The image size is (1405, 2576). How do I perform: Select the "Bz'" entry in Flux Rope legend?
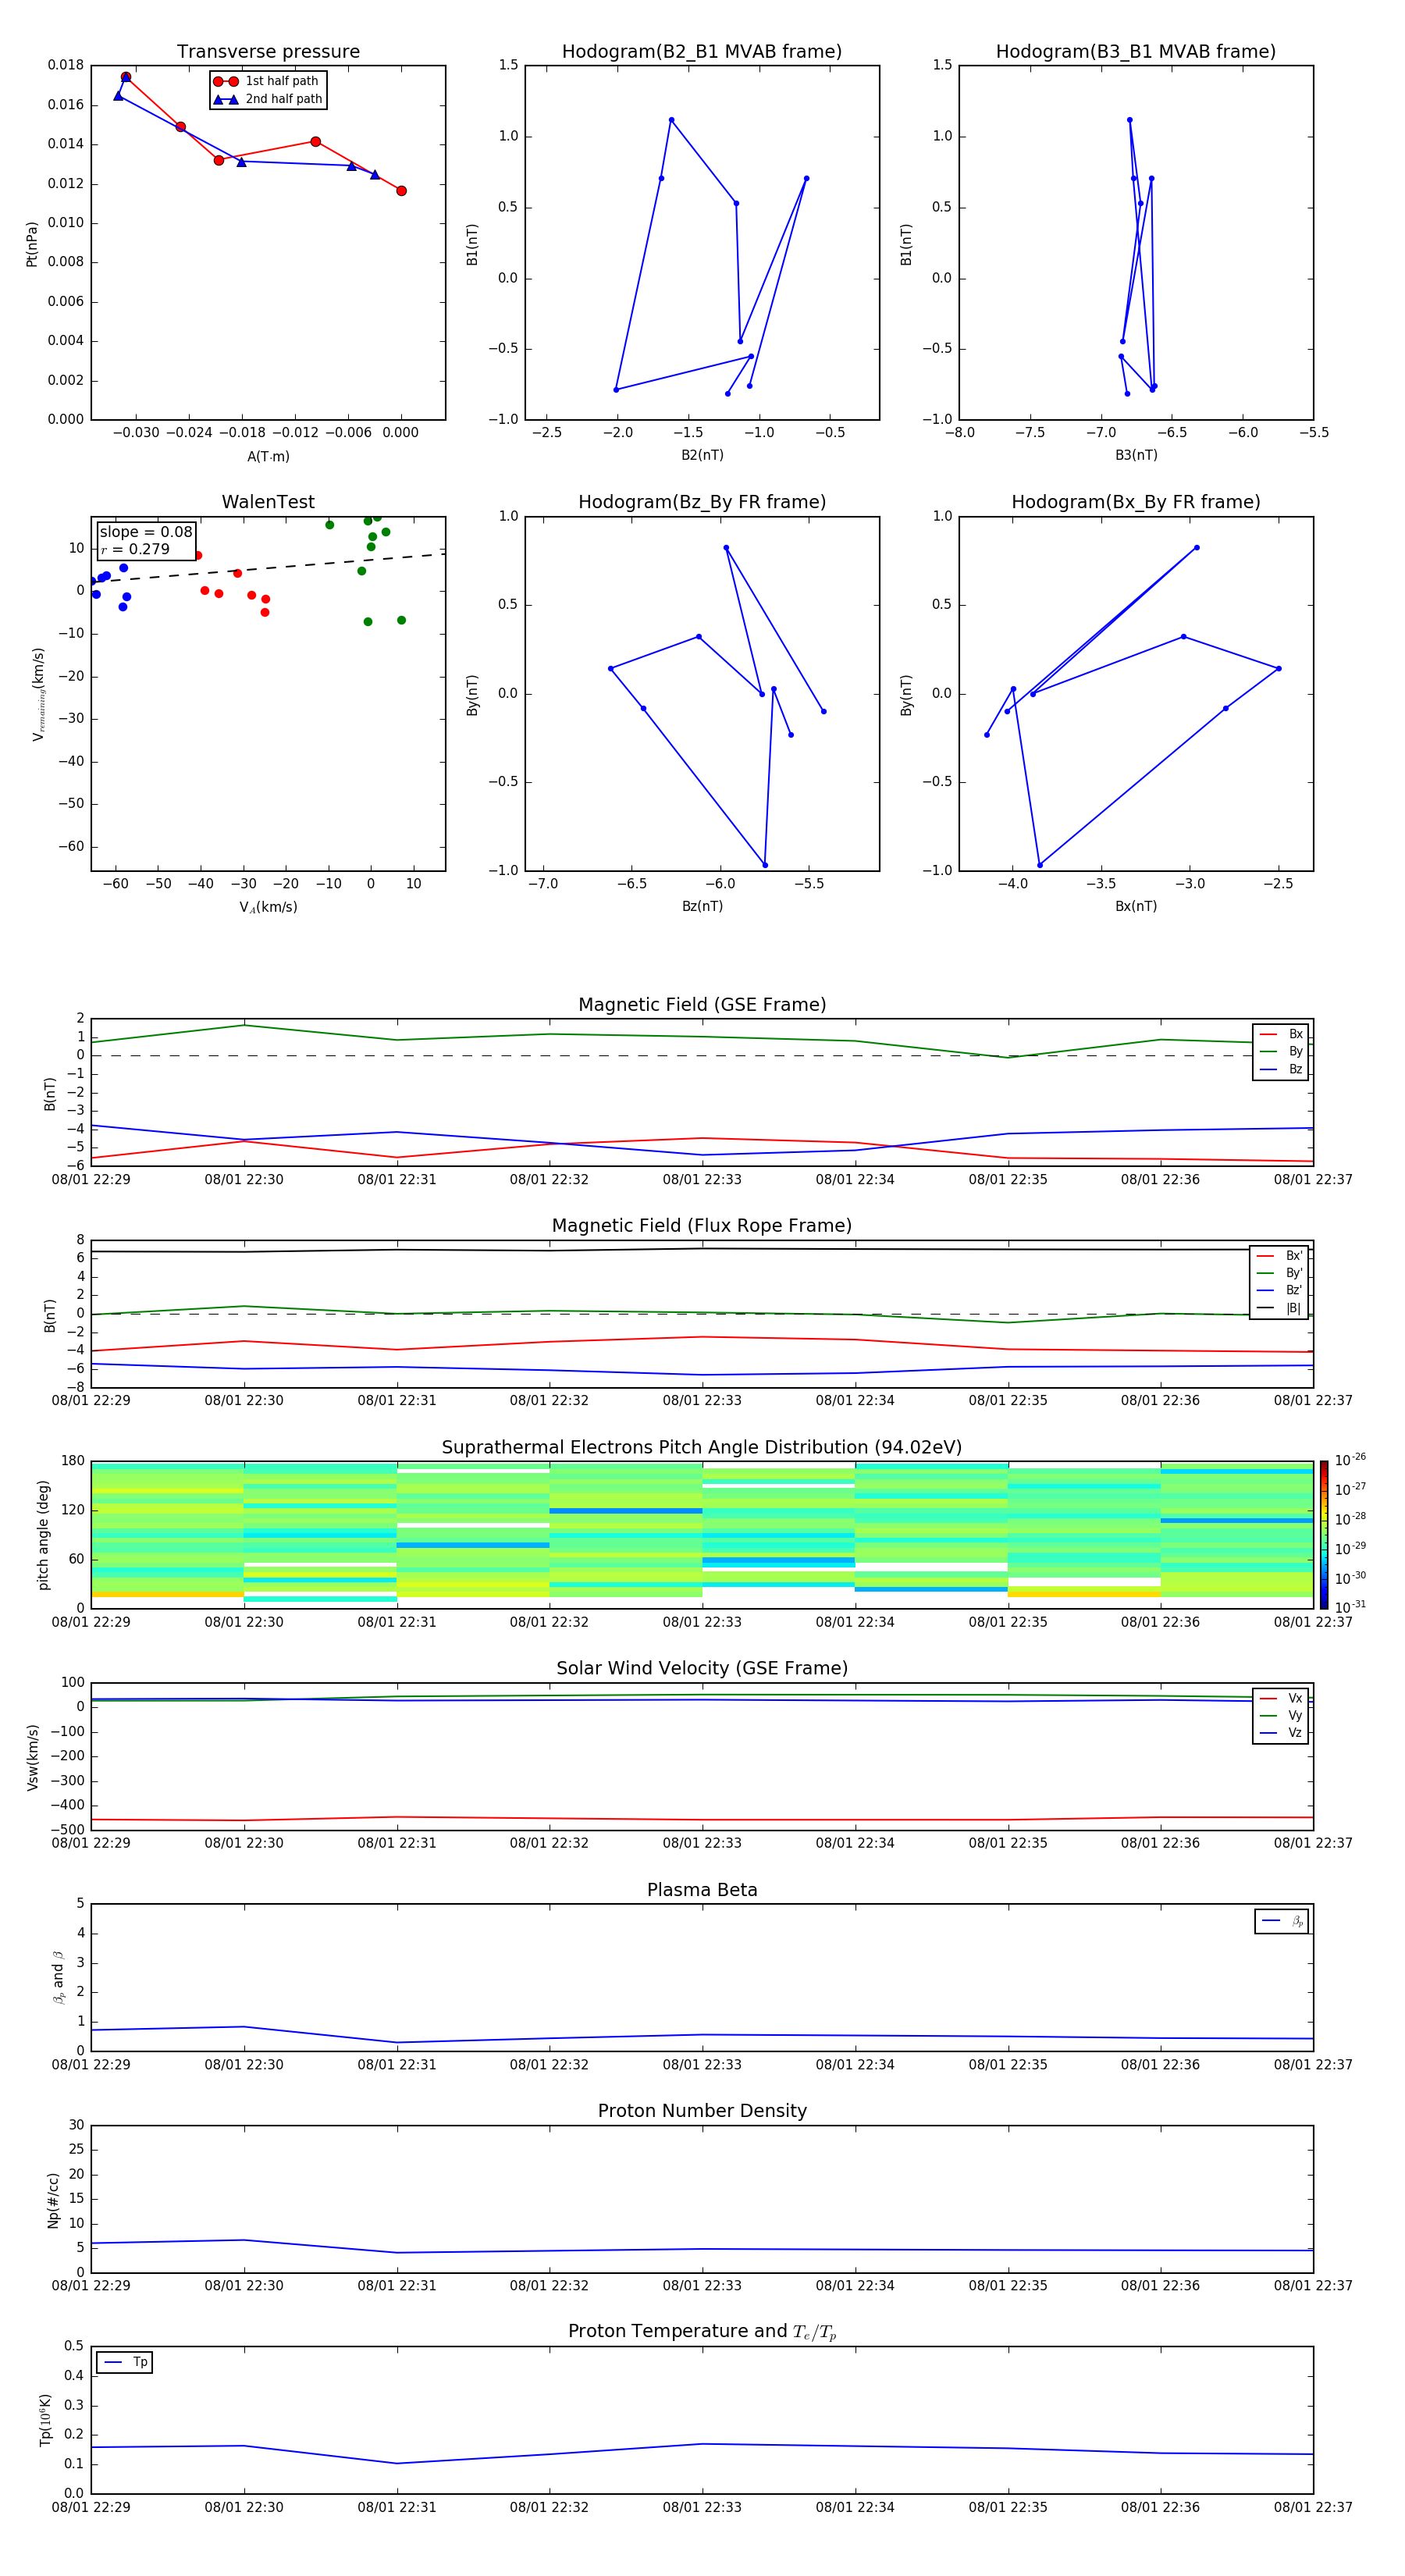(1279, 1290)
